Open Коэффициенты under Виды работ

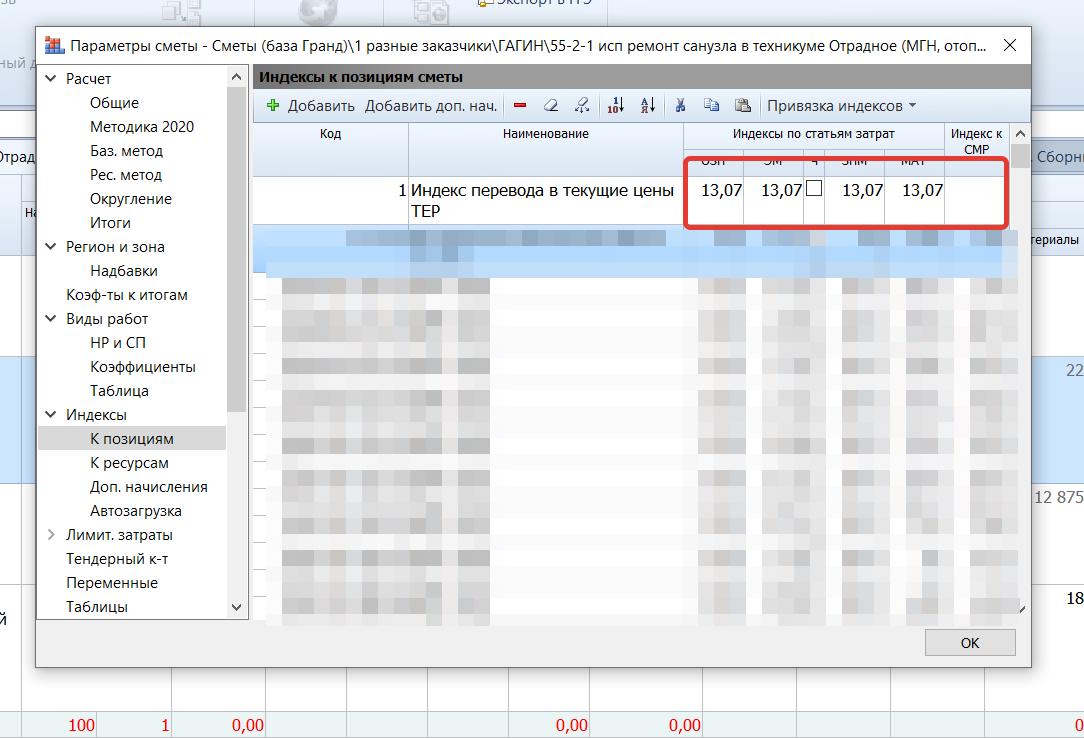[142, 367]
